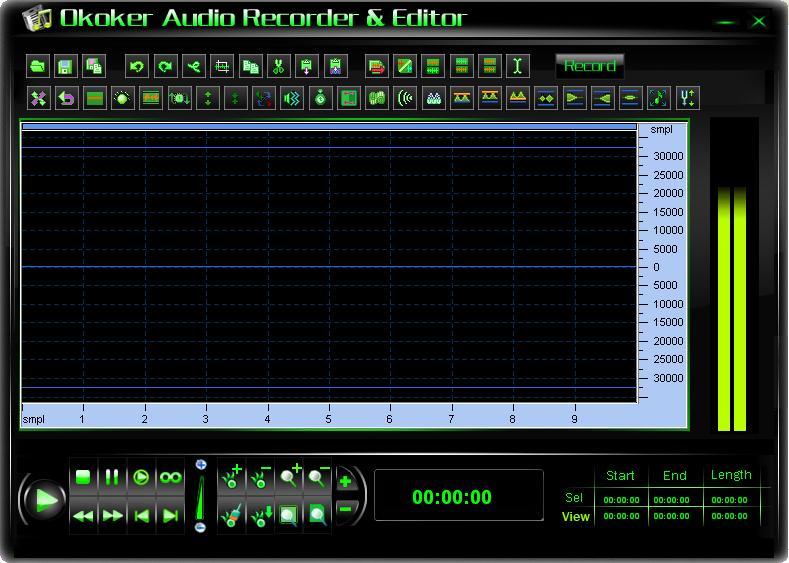Click the I-beam cursor icon in top toolbar

(518, 66)
